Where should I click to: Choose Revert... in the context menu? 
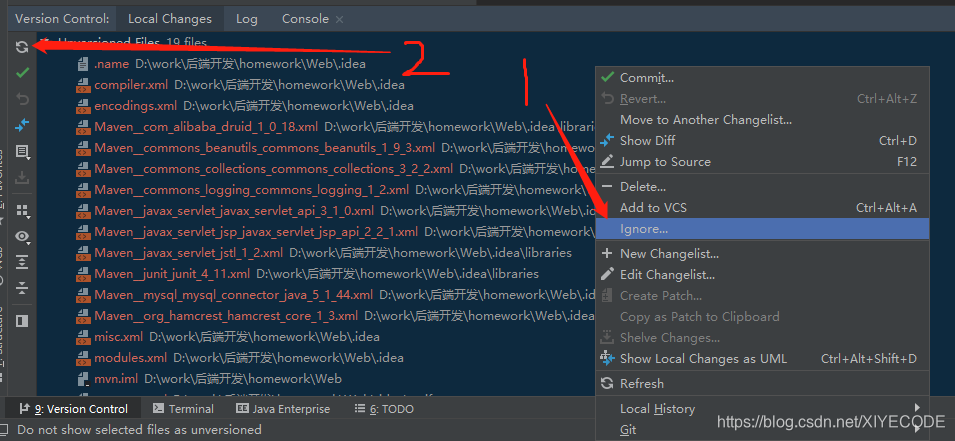tap(762, 99)
